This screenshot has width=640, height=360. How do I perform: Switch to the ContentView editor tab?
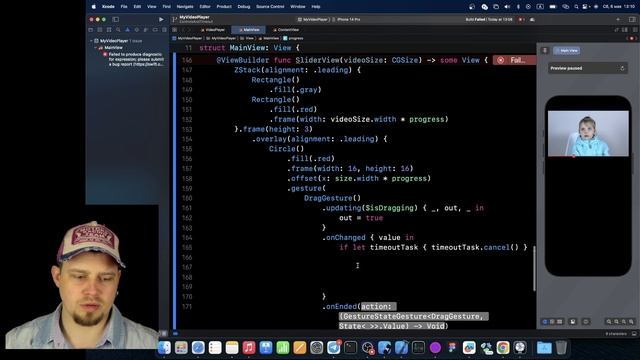[x=286, y=30]
